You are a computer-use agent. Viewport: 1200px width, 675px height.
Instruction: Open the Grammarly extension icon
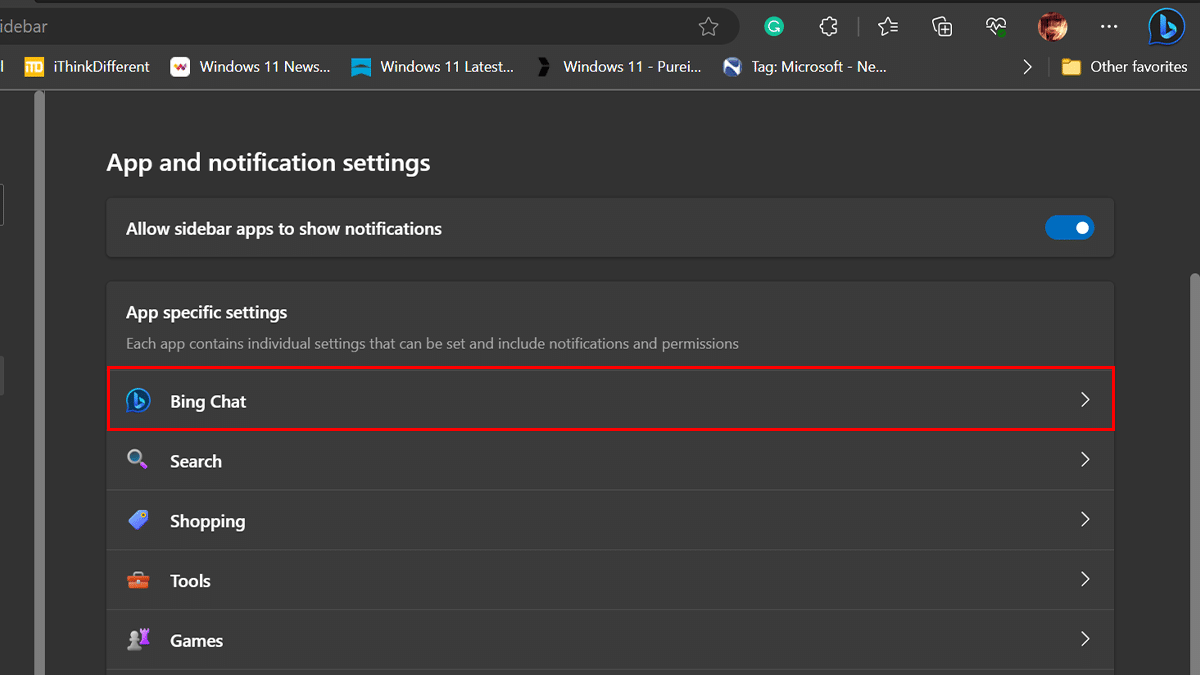click(773, 27)
